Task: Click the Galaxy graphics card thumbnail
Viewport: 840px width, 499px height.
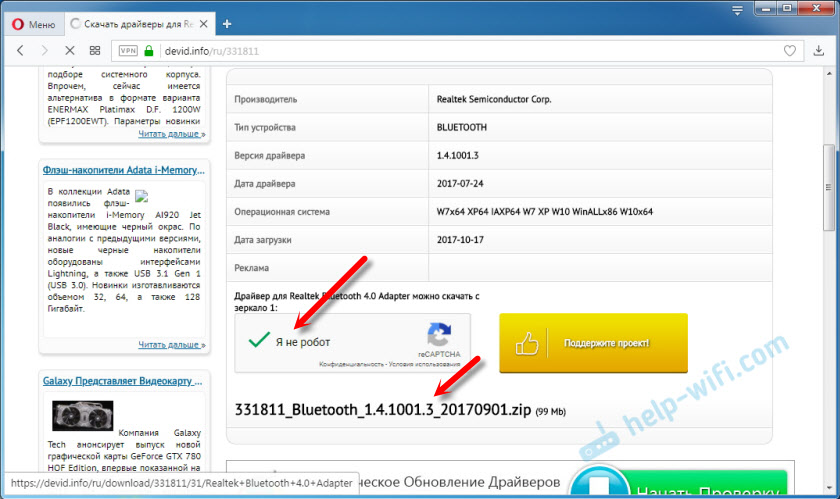Action: [x=82, y=415]
